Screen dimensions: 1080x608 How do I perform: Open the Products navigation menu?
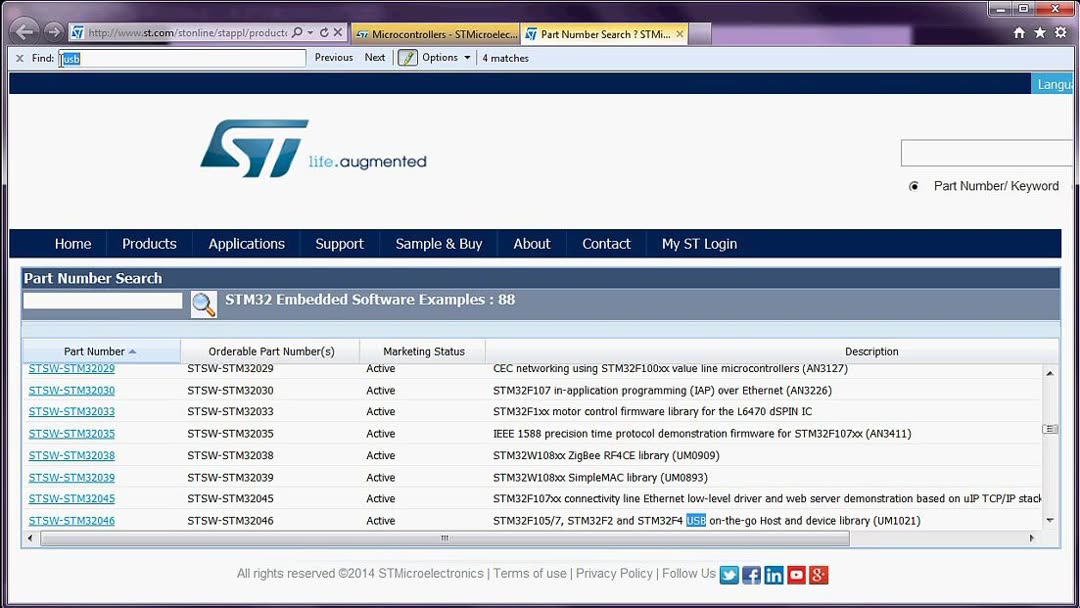[148, 243]
